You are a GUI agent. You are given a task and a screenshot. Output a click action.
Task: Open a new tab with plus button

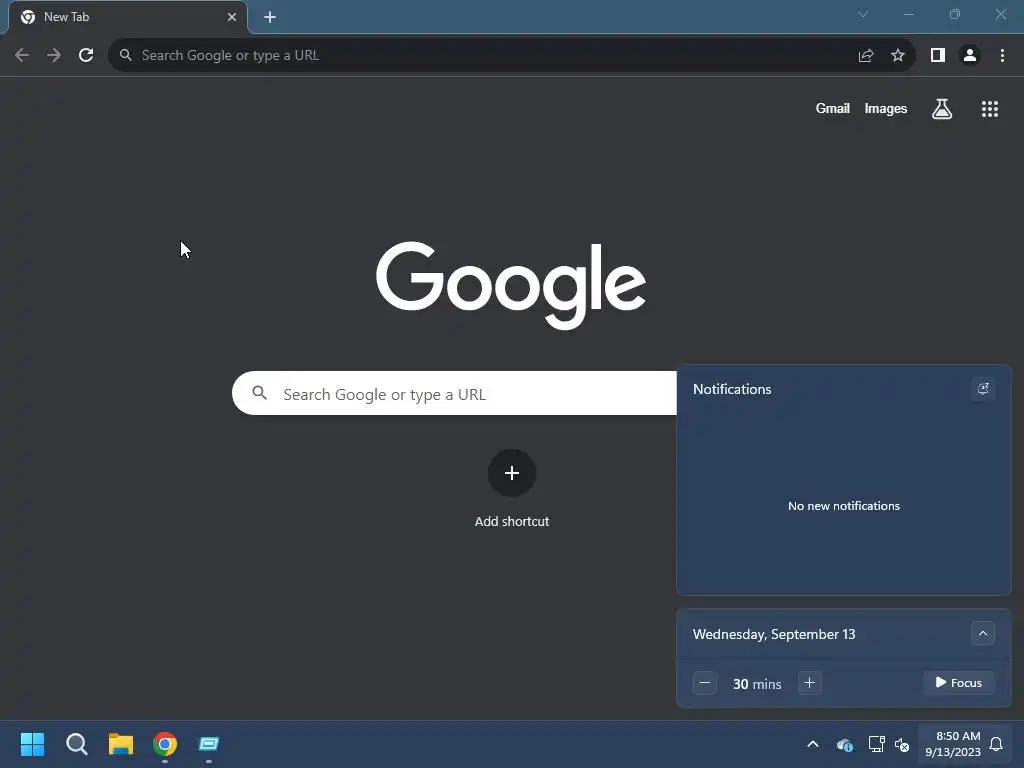270,17
